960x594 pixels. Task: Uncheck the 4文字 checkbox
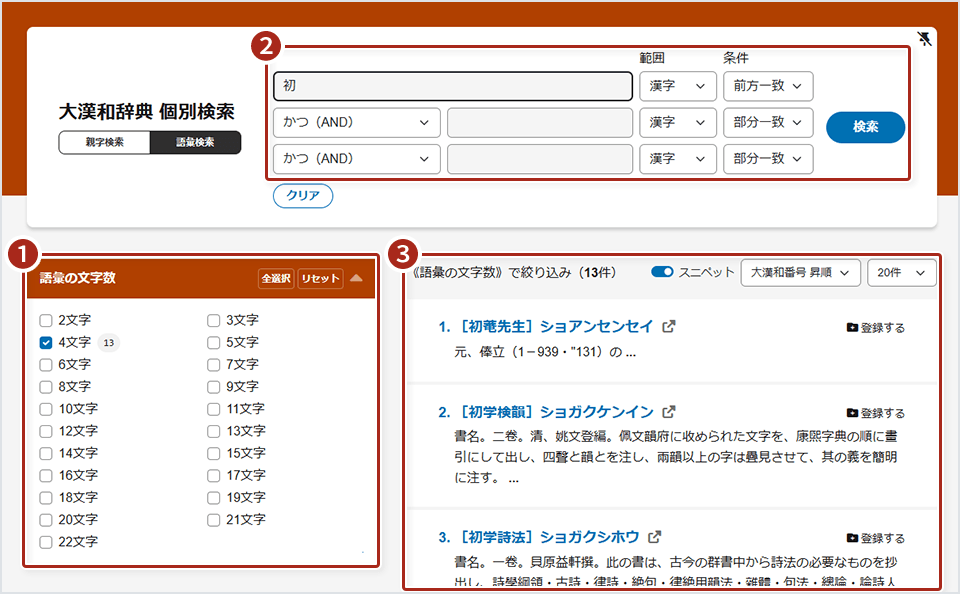click(x=46, y=342)
